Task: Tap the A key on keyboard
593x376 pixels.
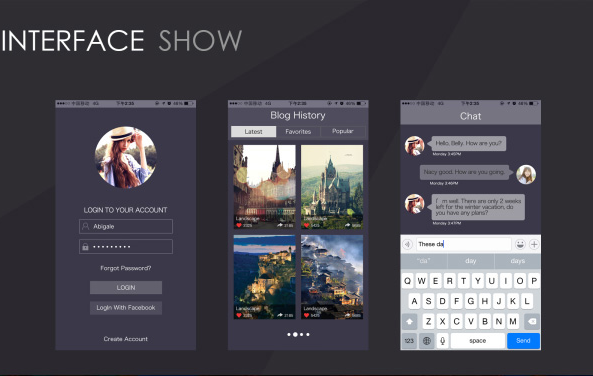Action: coord(414,301)
